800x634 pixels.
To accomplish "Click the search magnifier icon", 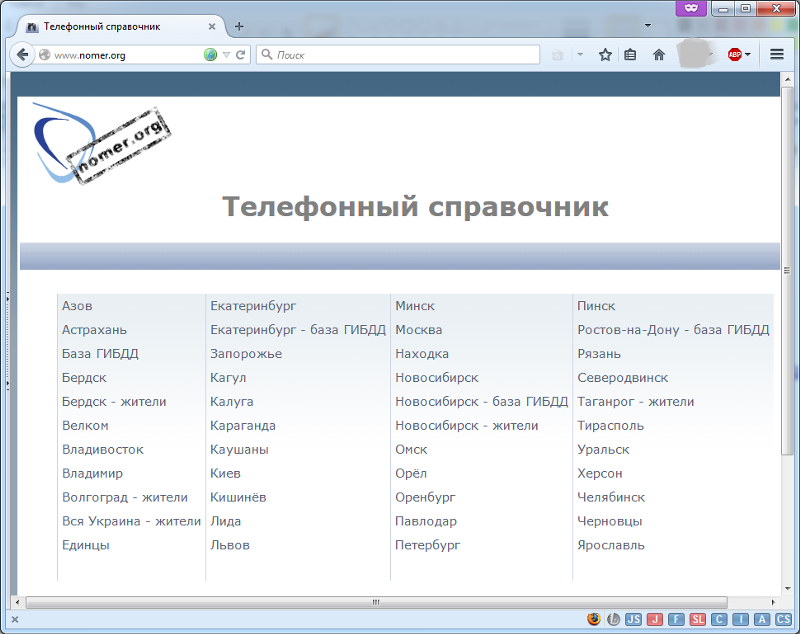I will 267,54.
